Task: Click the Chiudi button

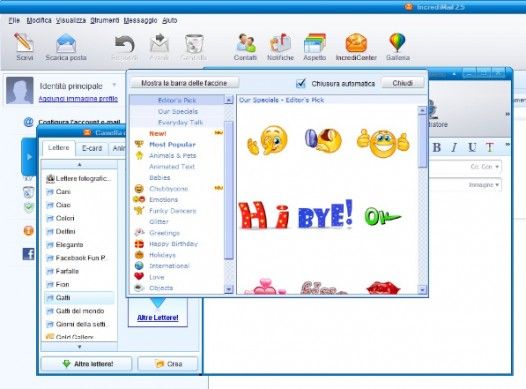Action: [403, 83]
